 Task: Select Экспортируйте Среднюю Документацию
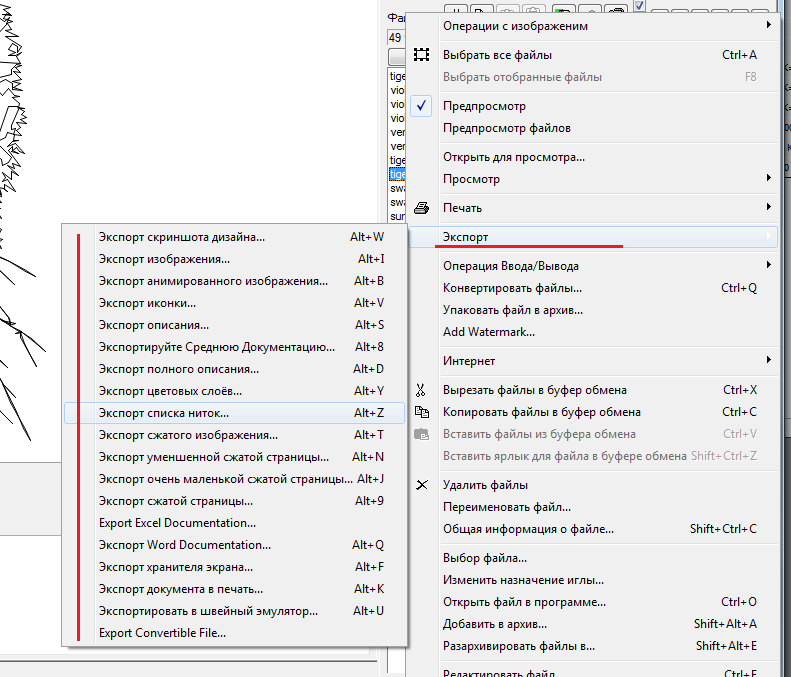pos(235,347)
